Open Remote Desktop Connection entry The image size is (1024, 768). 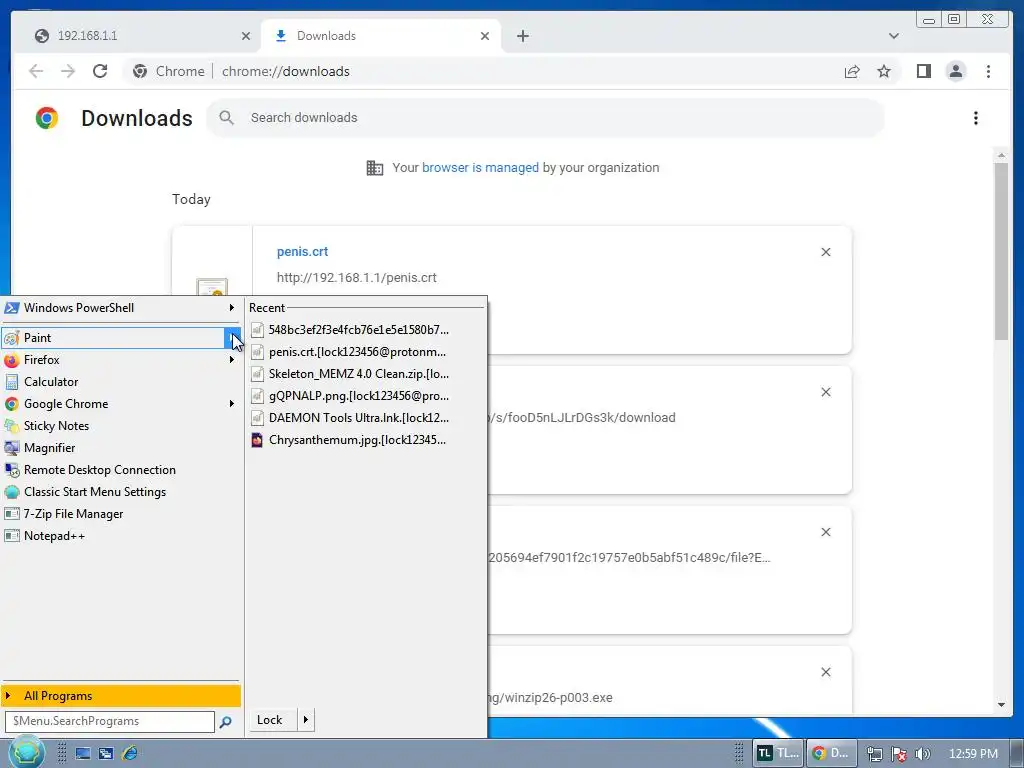coord(120,470)
